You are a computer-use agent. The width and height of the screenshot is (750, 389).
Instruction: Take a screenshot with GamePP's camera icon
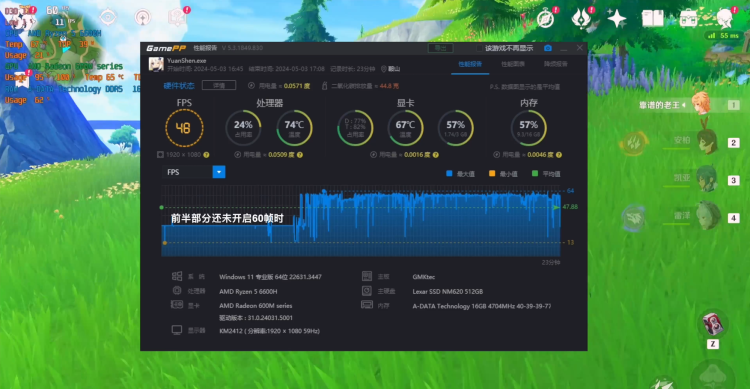pyautogui.click(x=548, y=48)
